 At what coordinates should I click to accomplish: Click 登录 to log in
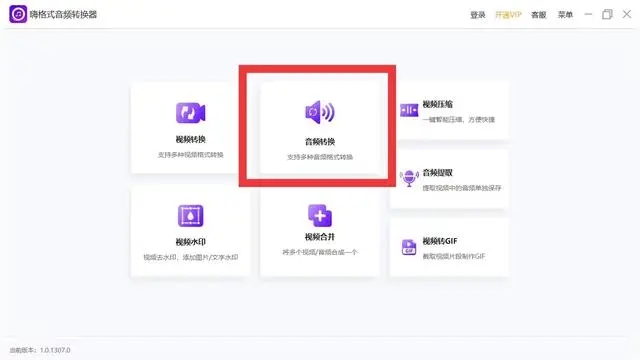coord(478,15)
